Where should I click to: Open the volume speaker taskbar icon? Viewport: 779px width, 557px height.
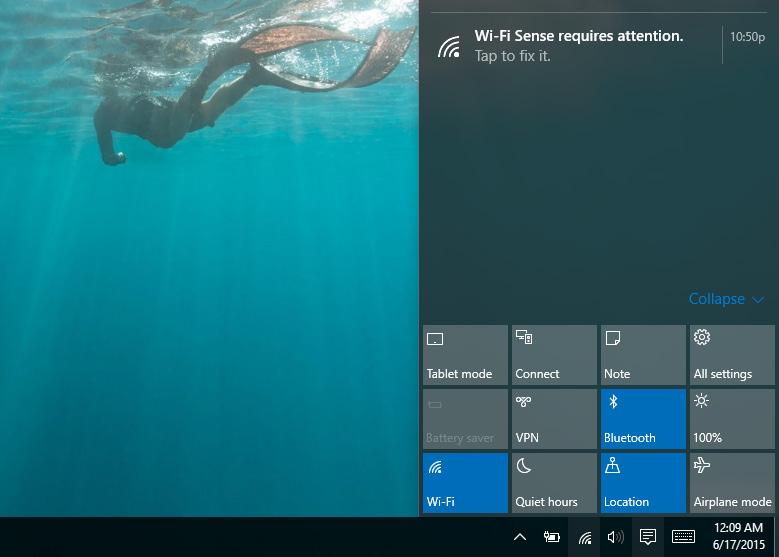tap(616, 537)
